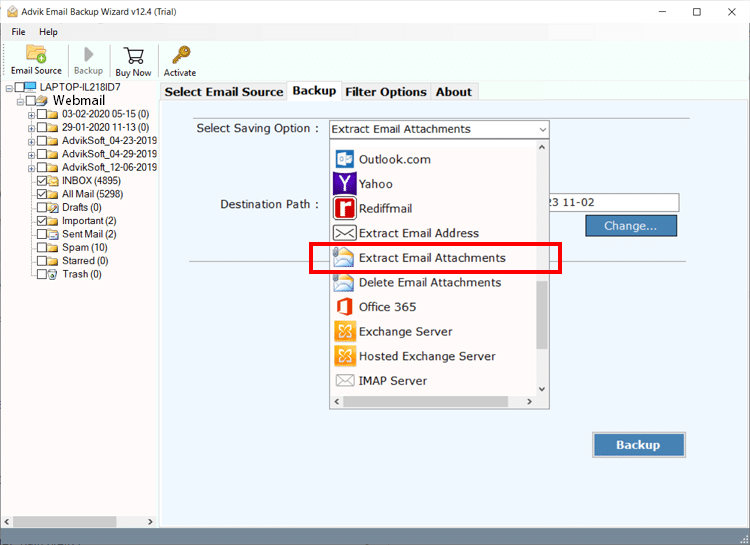Check the Sent Mail (2) checkbox
Image resolution: width=750 pixels, height=545 pixels.
pyautogui.click(x=42, y=234)
